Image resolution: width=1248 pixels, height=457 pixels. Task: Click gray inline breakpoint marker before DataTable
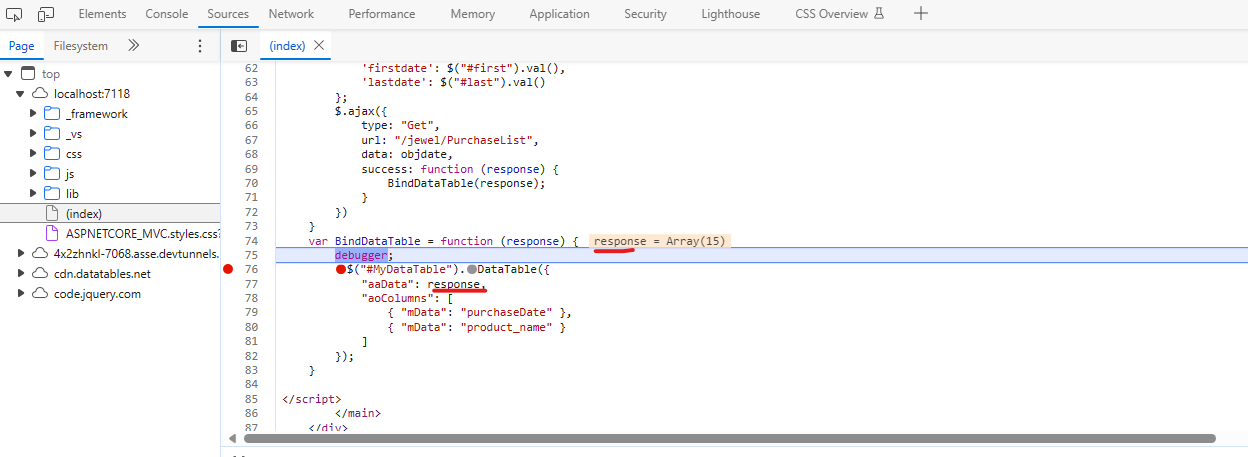pos(471,270)
